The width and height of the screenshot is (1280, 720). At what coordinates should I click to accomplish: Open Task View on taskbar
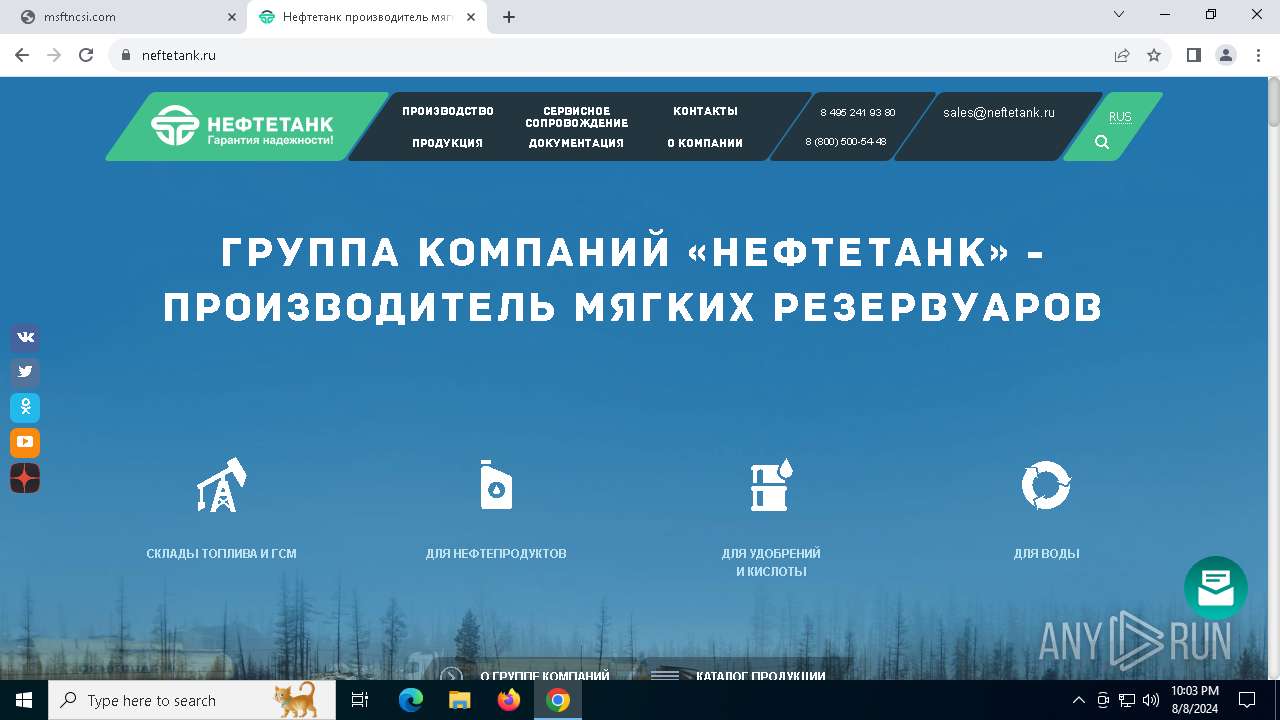click(x=361, y=700)
